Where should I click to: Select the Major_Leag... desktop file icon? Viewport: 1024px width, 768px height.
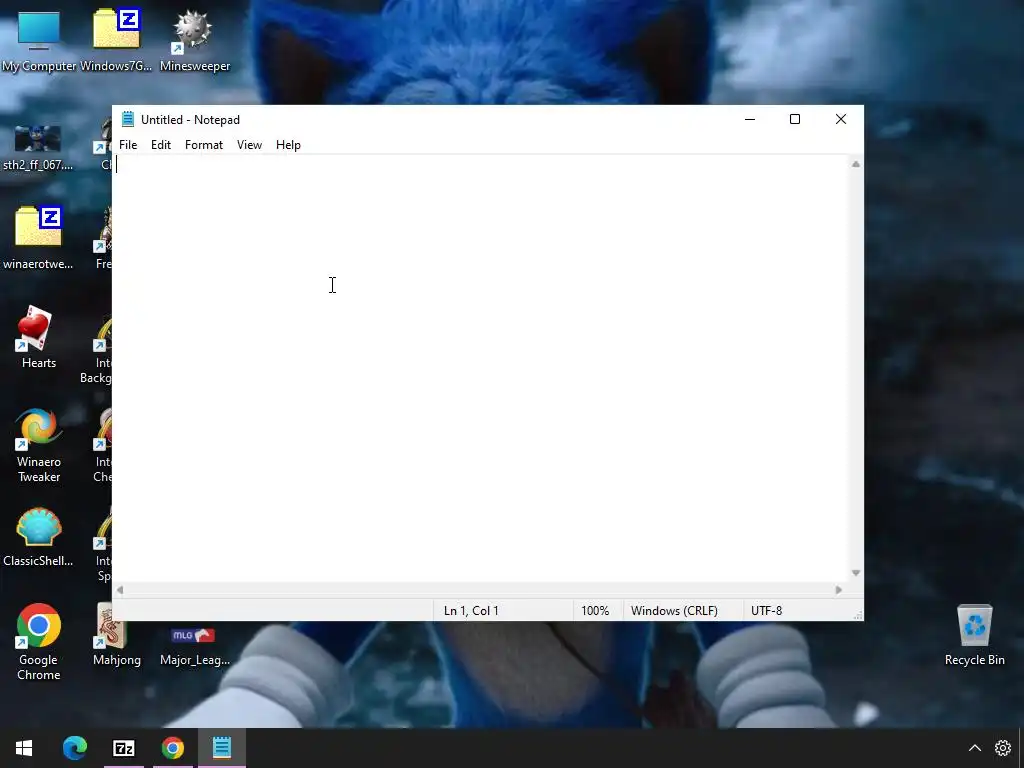point(195,647)
